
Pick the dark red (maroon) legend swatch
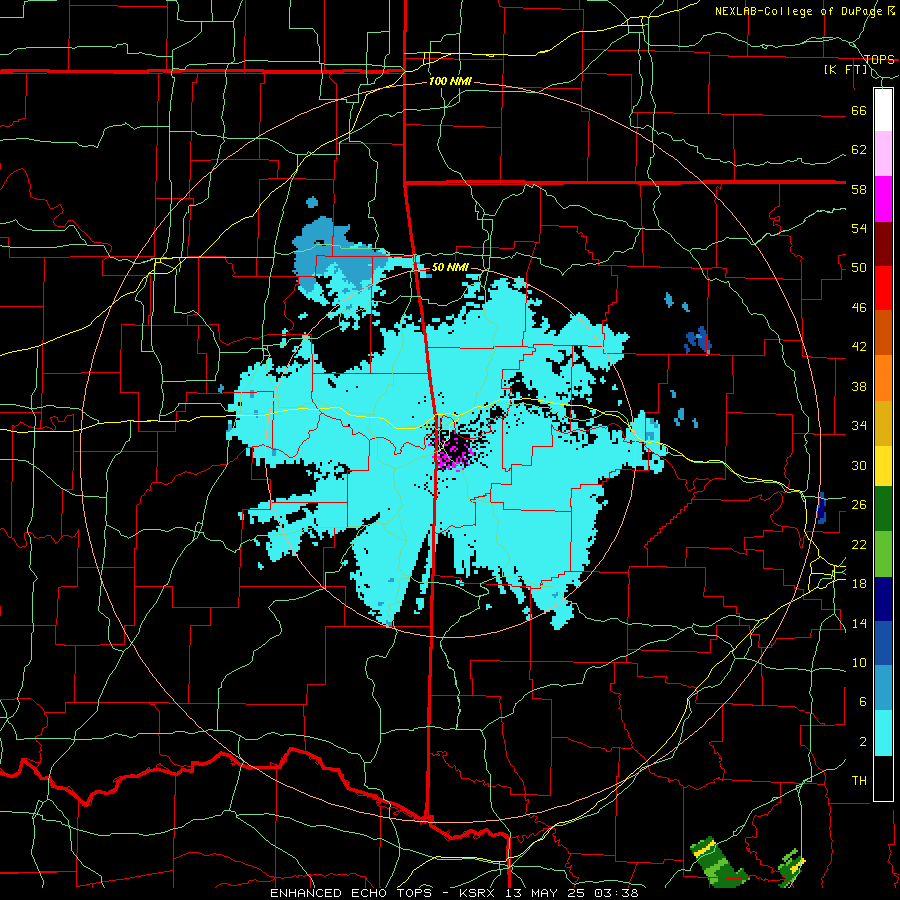click(x=883, y=244)
